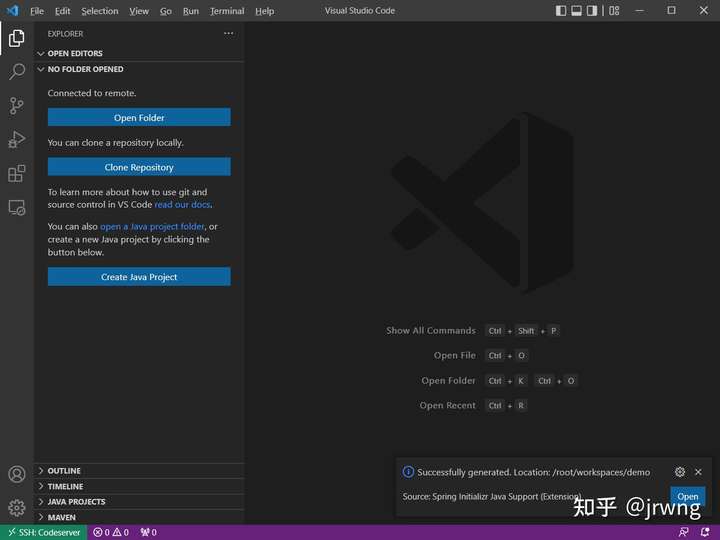Screen dimensions: 720x540
Task: Click the 'Connected to remote.' text
Action: coord(92,93)
